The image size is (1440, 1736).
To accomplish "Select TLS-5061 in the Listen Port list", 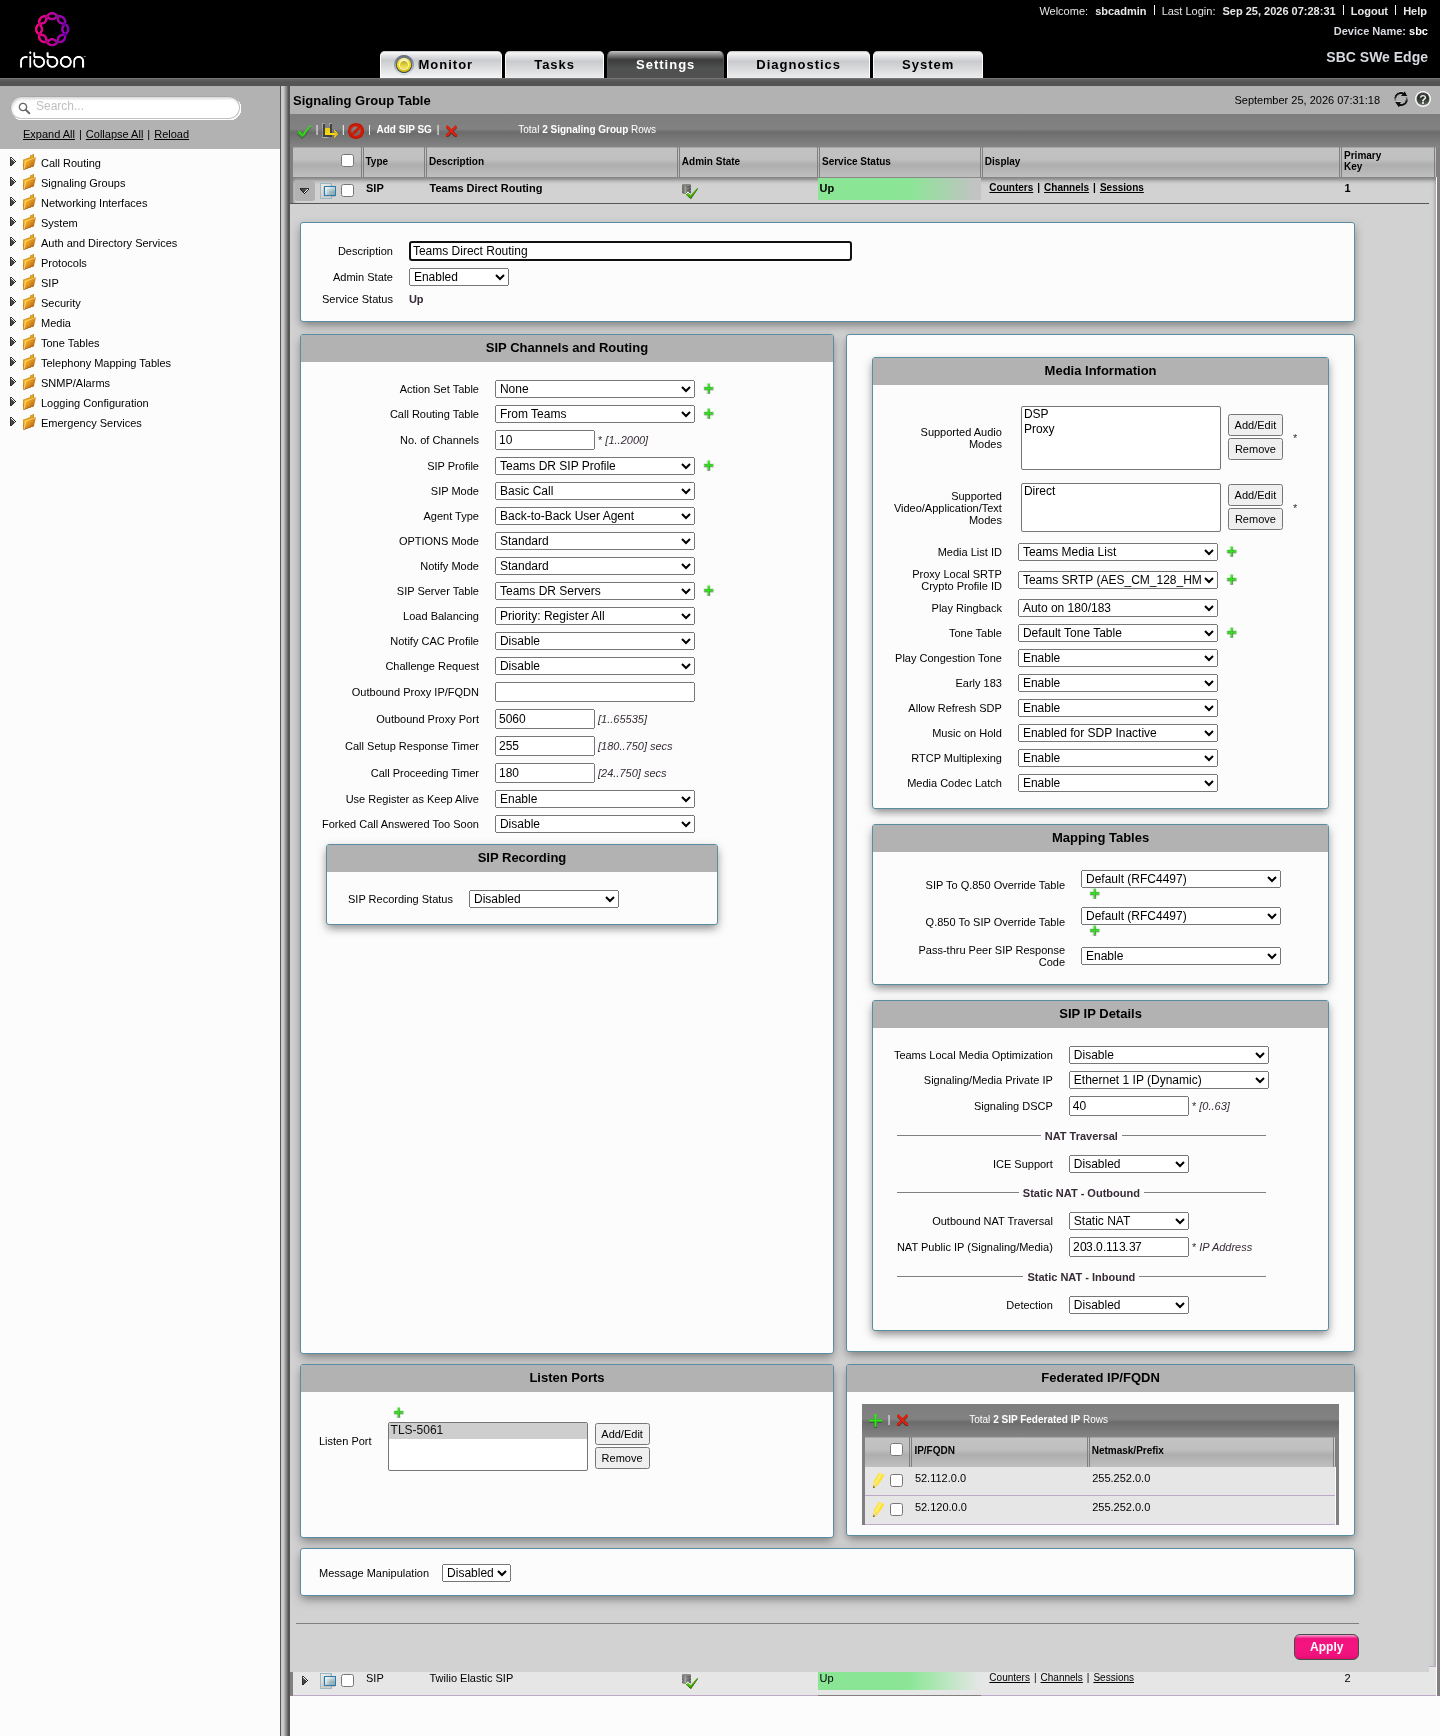I will [488, 1431].
